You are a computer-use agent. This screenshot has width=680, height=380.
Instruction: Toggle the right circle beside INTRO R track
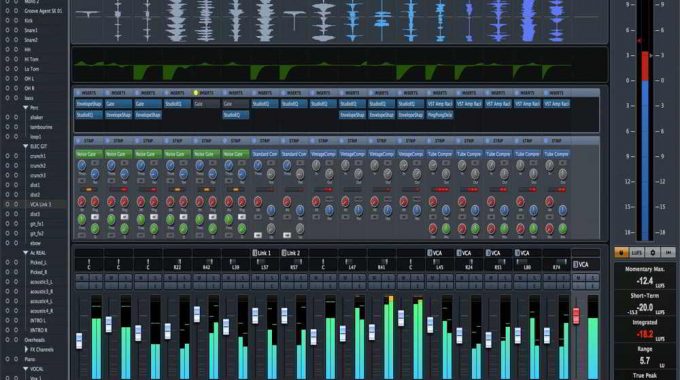pyautogui.click(x=16, y=330)
